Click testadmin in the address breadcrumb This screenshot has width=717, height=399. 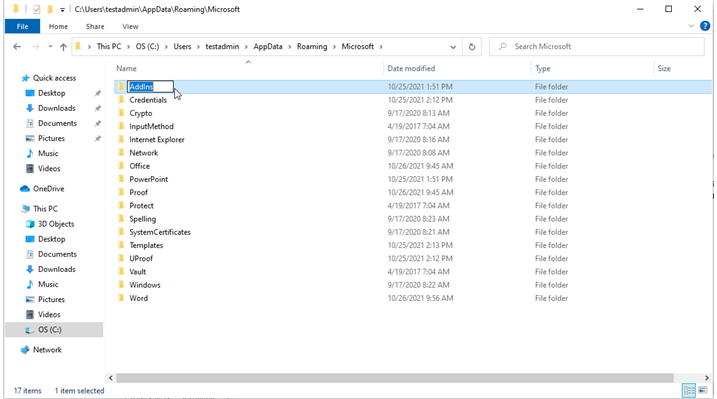pos(222,47)
